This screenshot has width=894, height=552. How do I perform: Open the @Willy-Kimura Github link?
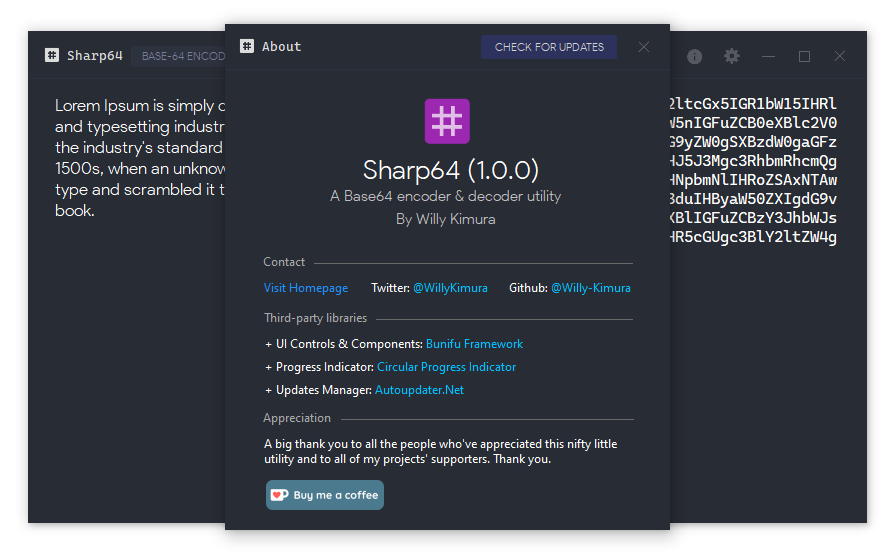click(590, 288)
